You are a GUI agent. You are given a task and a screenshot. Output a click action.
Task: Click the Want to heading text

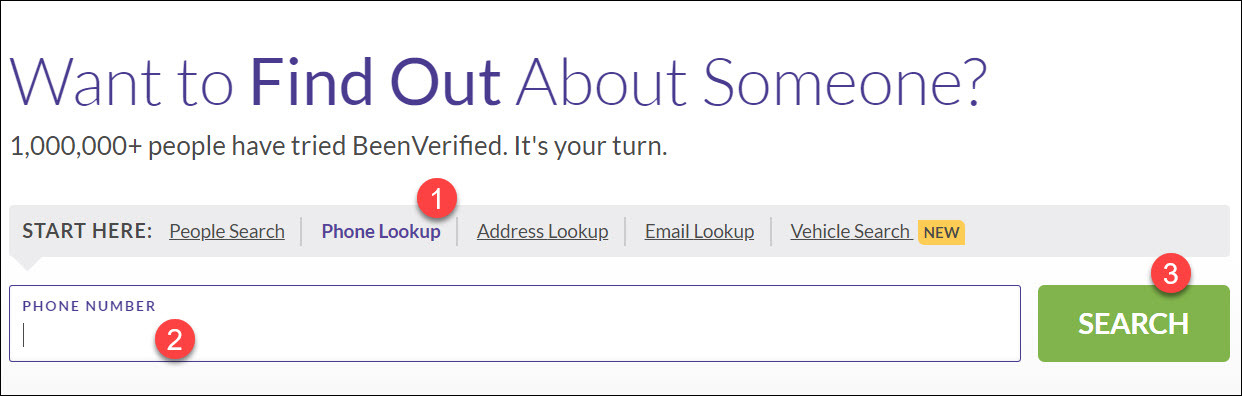tap(124, 82)
